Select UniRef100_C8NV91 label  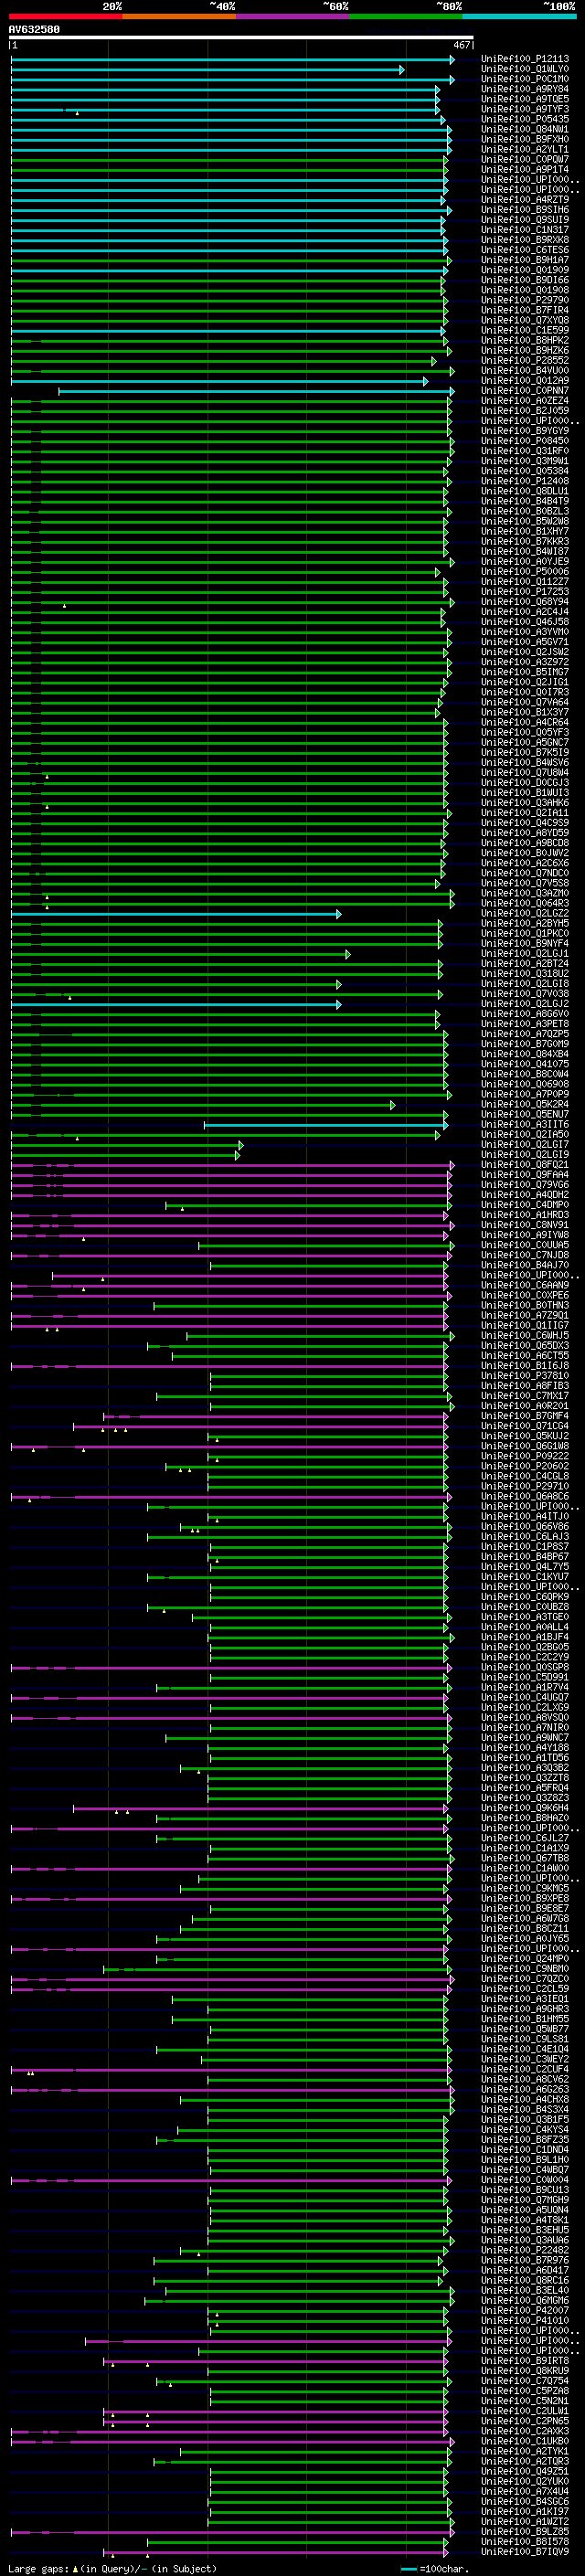[525, 1225]
